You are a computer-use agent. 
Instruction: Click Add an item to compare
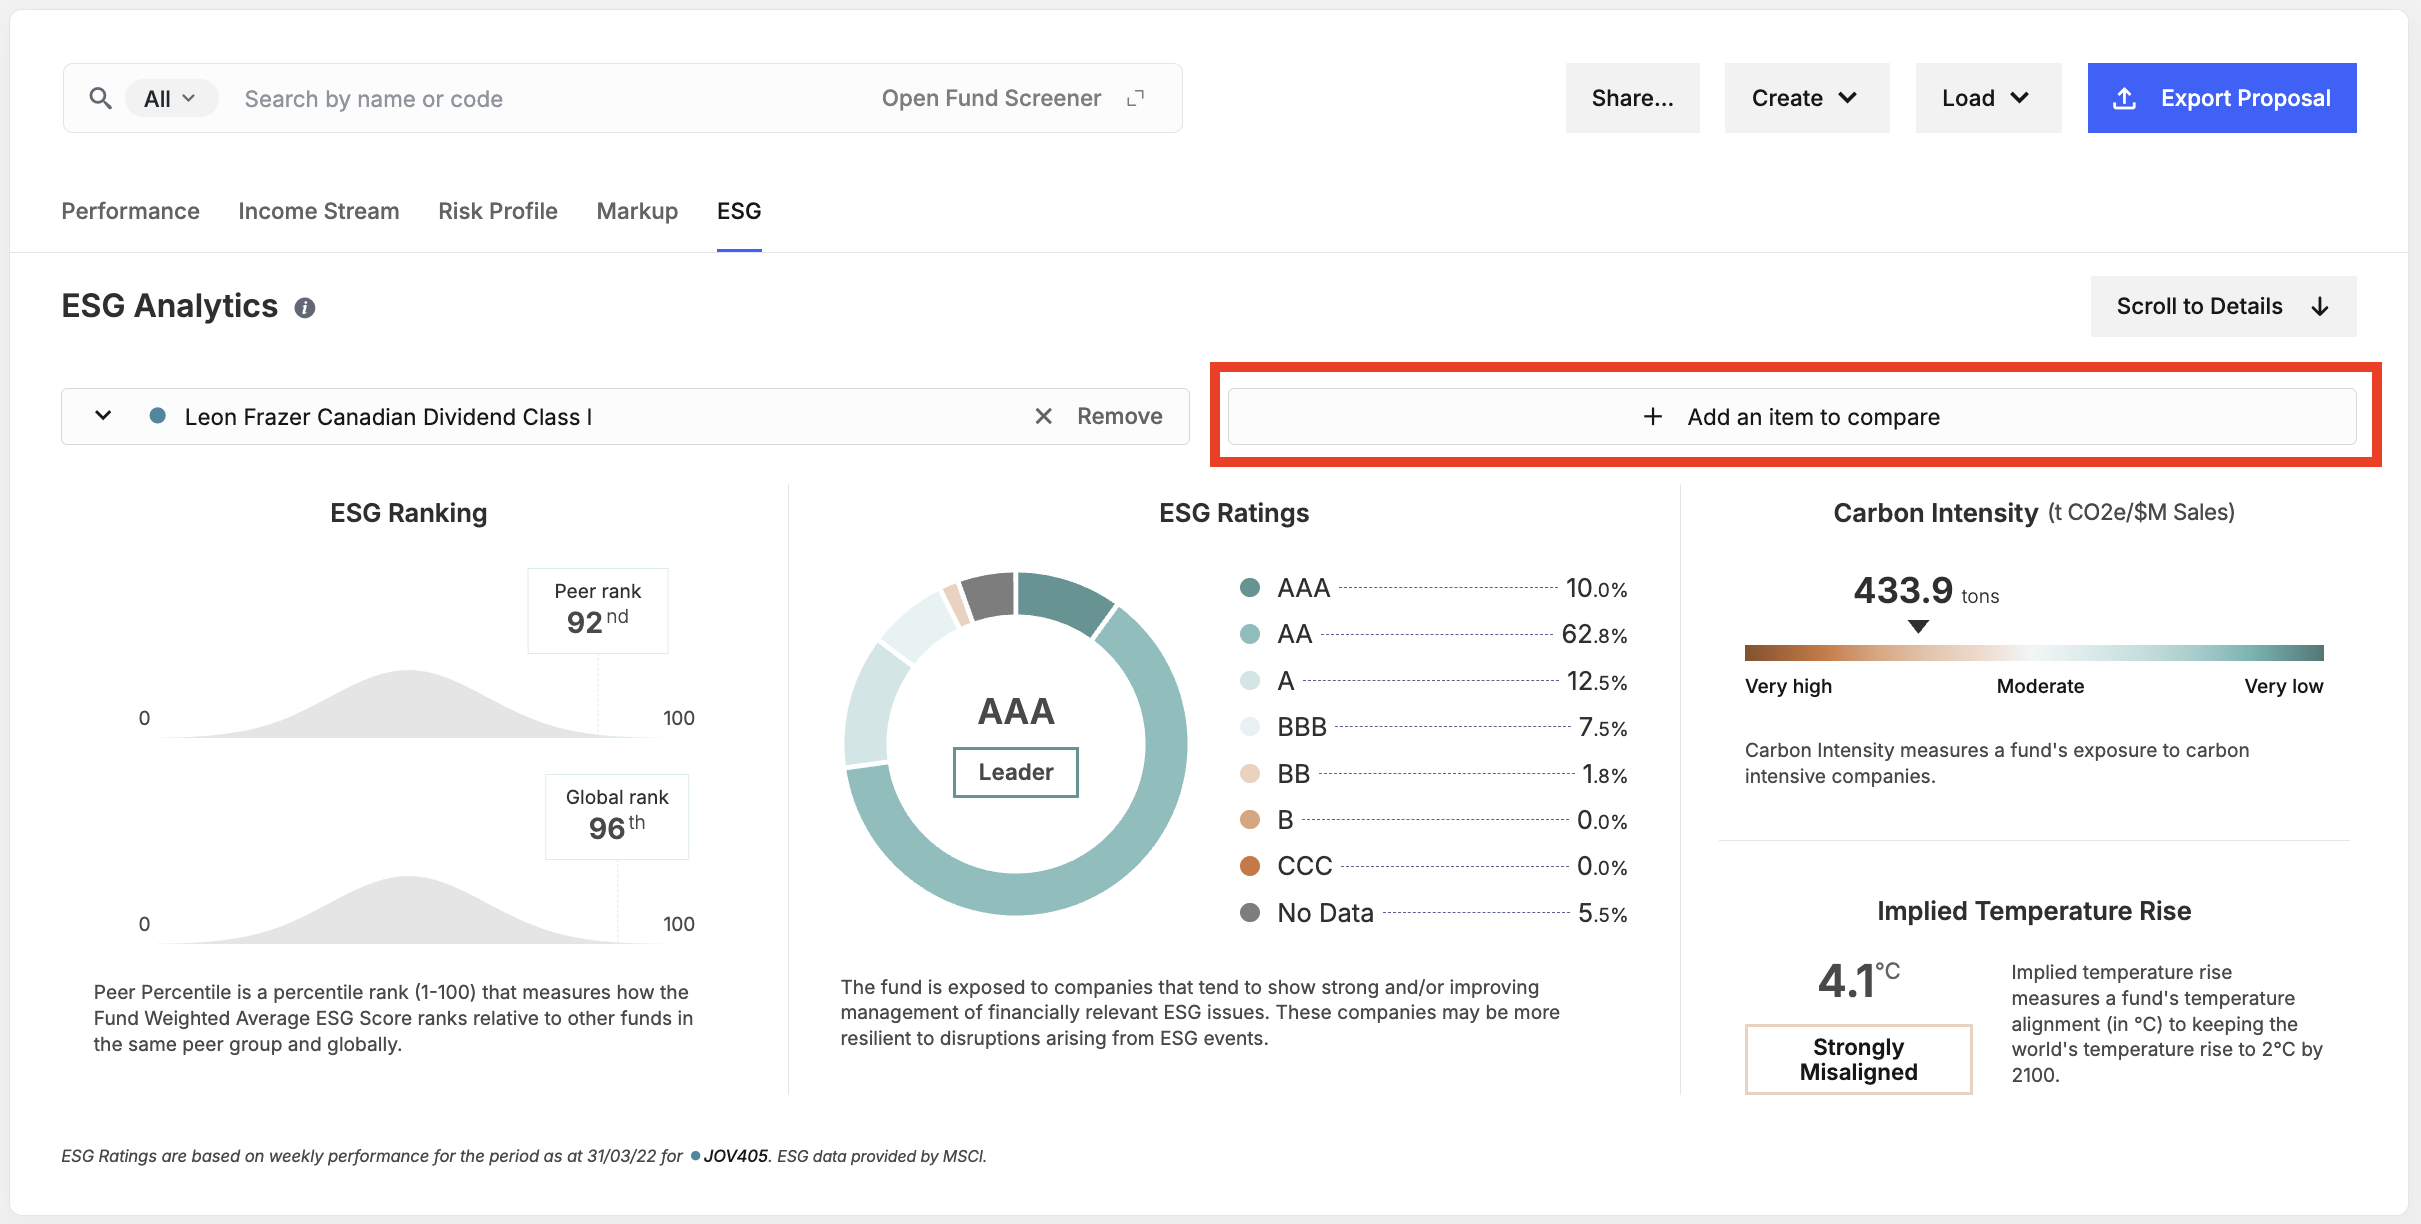pos(1792,416)
